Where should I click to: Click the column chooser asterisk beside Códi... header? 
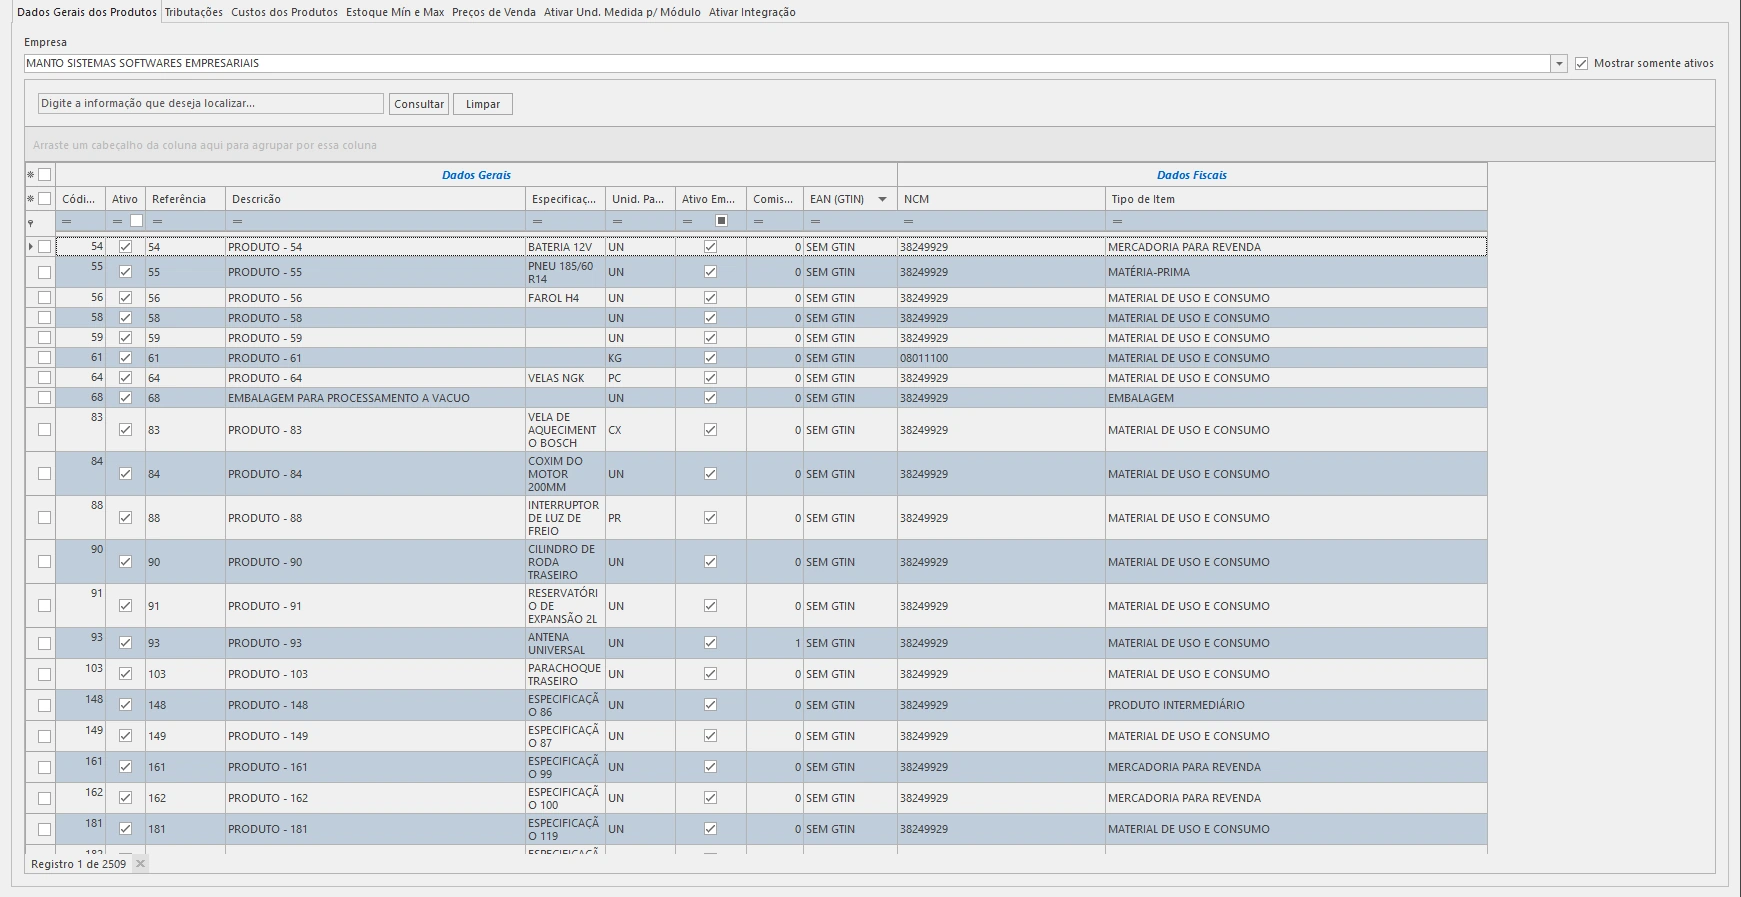[x=30, y=199]
